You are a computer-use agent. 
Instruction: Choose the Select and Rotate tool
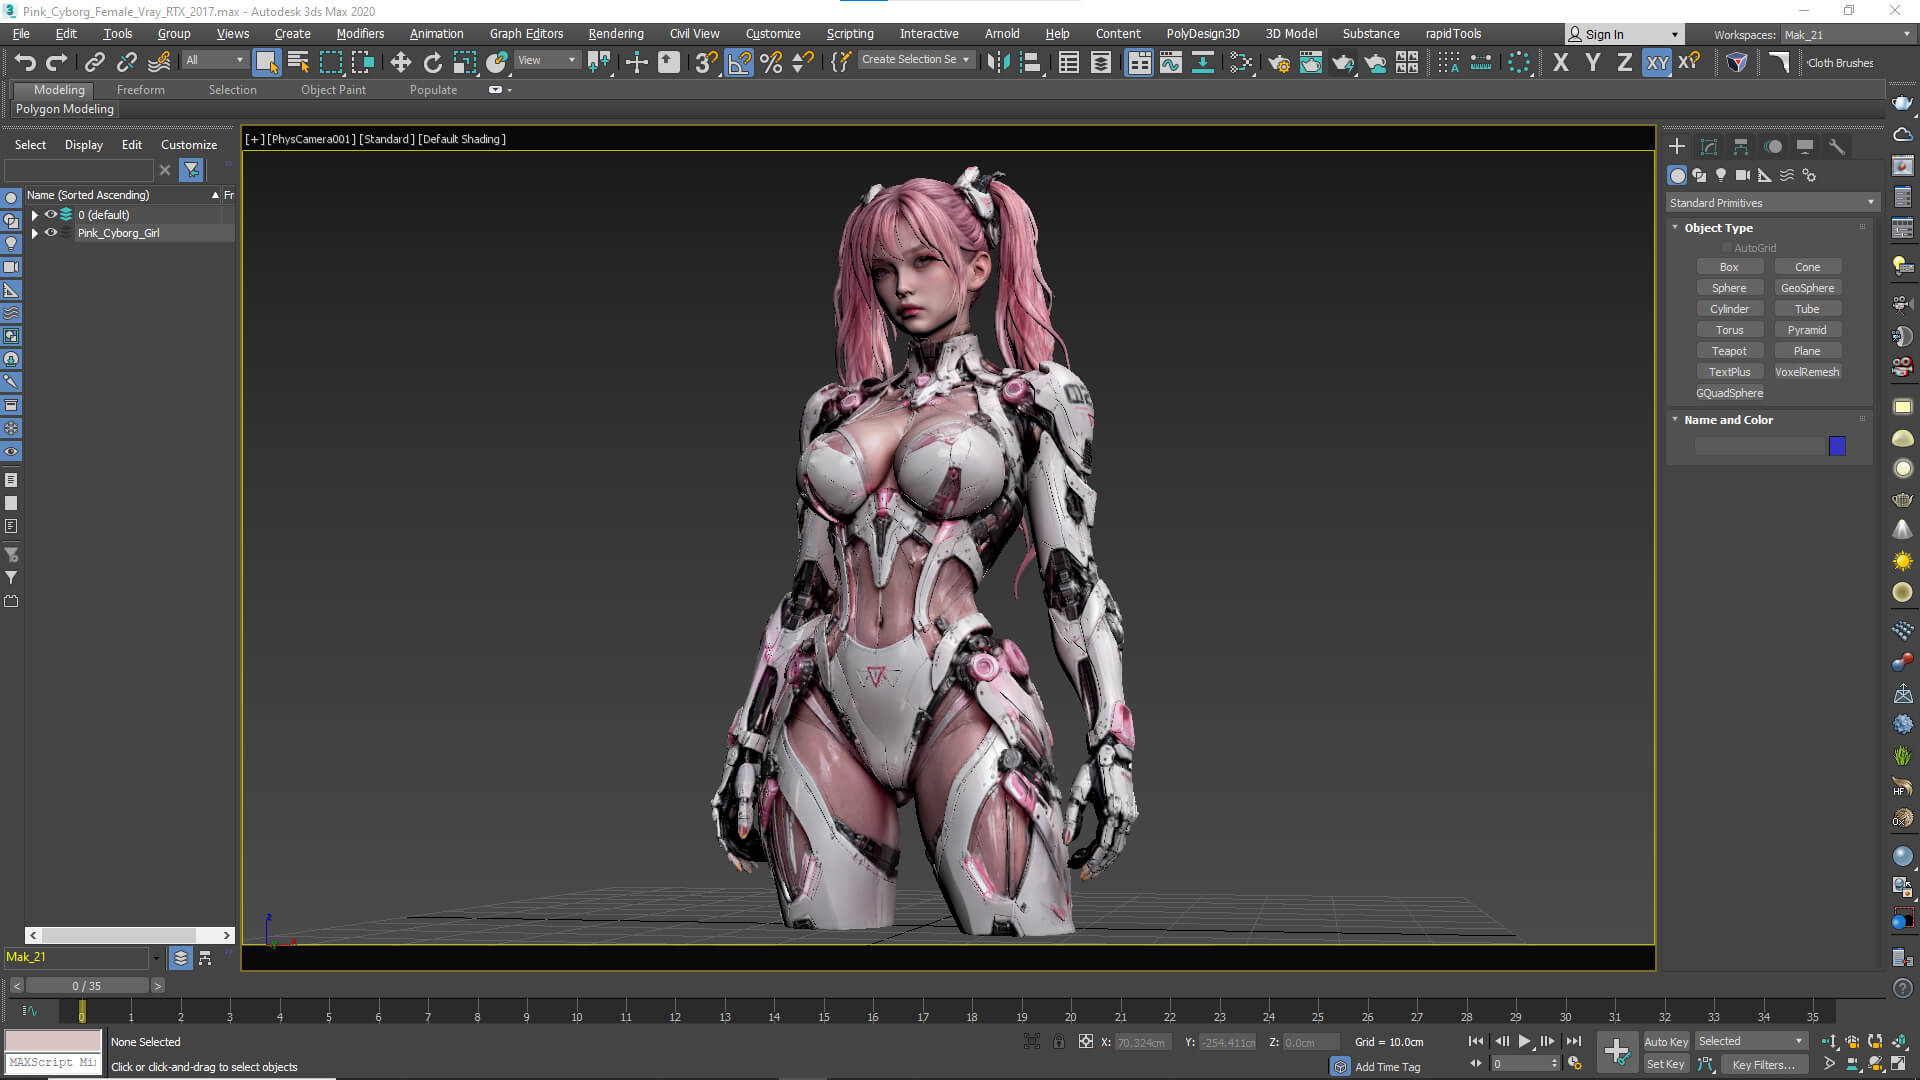(432, 63)
